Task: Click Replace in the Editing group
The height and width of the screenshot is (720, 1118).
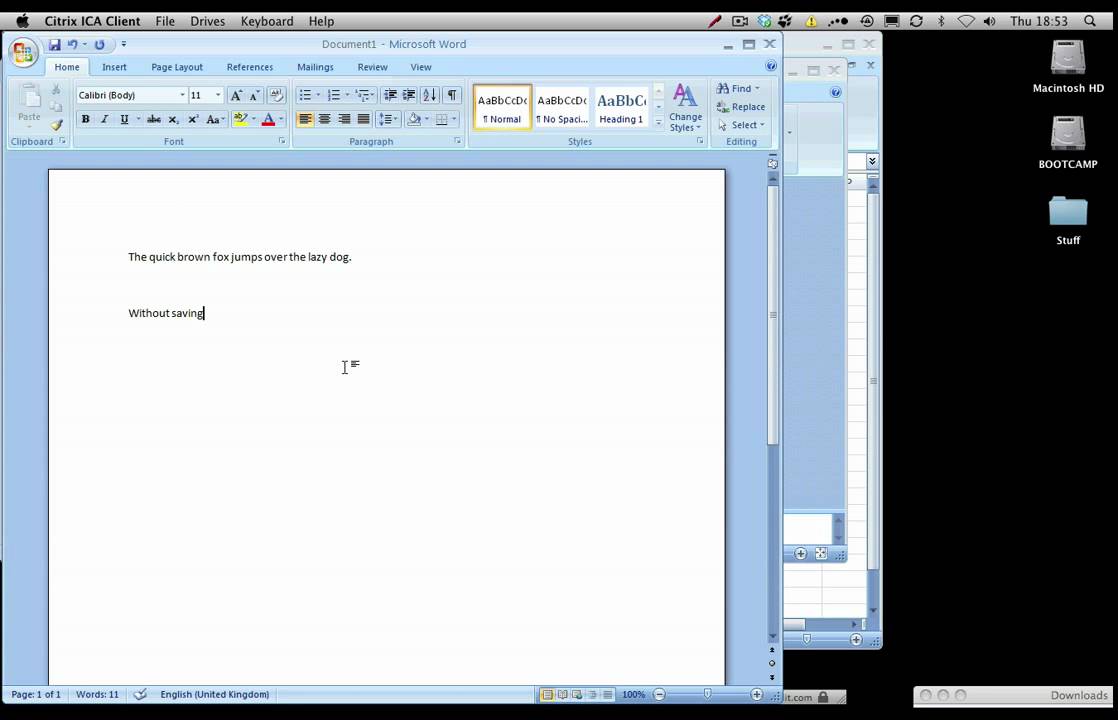Action: click(741, 107)
